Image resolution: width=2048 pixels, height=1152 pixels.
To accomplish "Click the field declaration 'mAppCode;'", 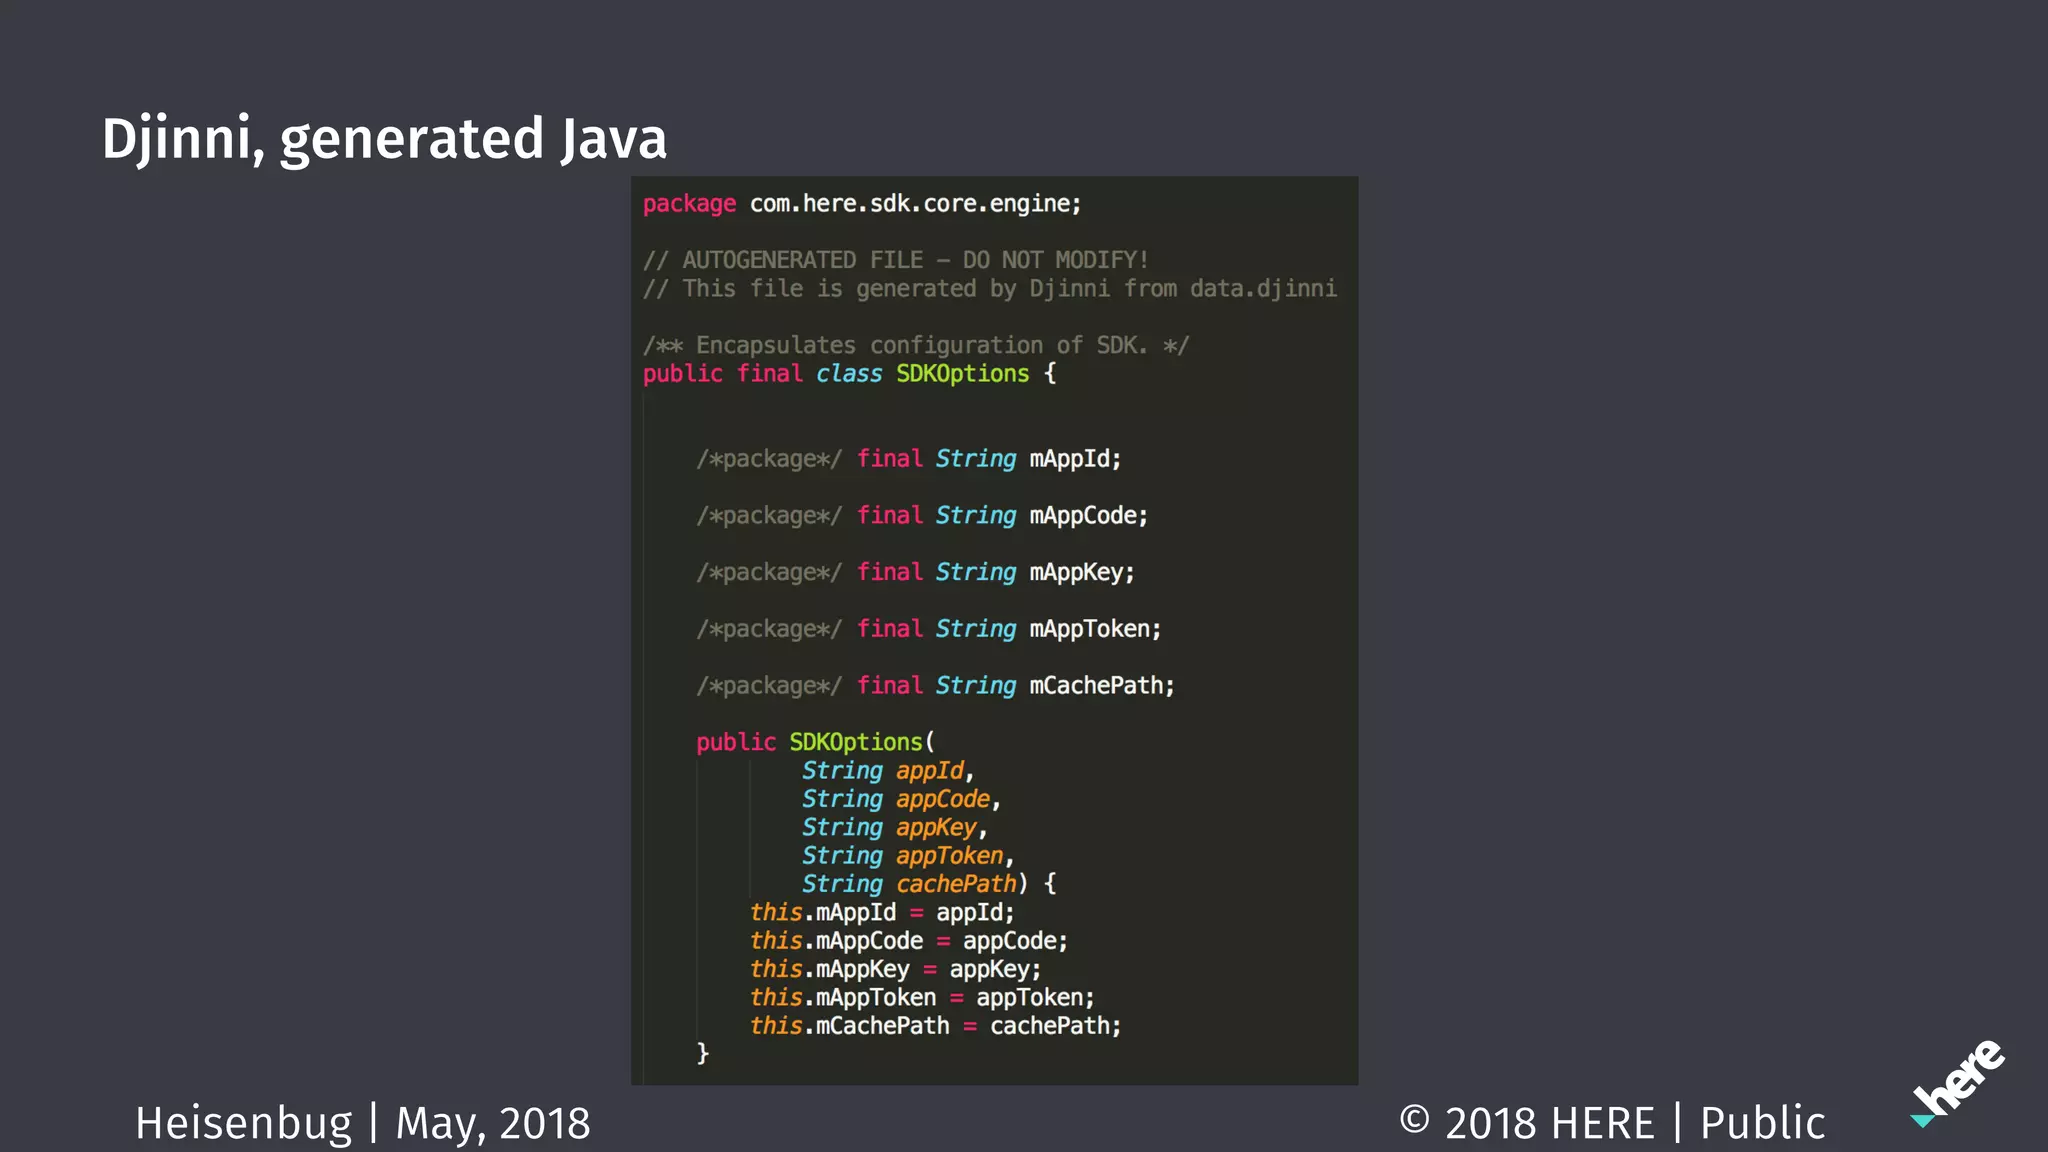I will pyautogui.click(x=1089, y=516).
